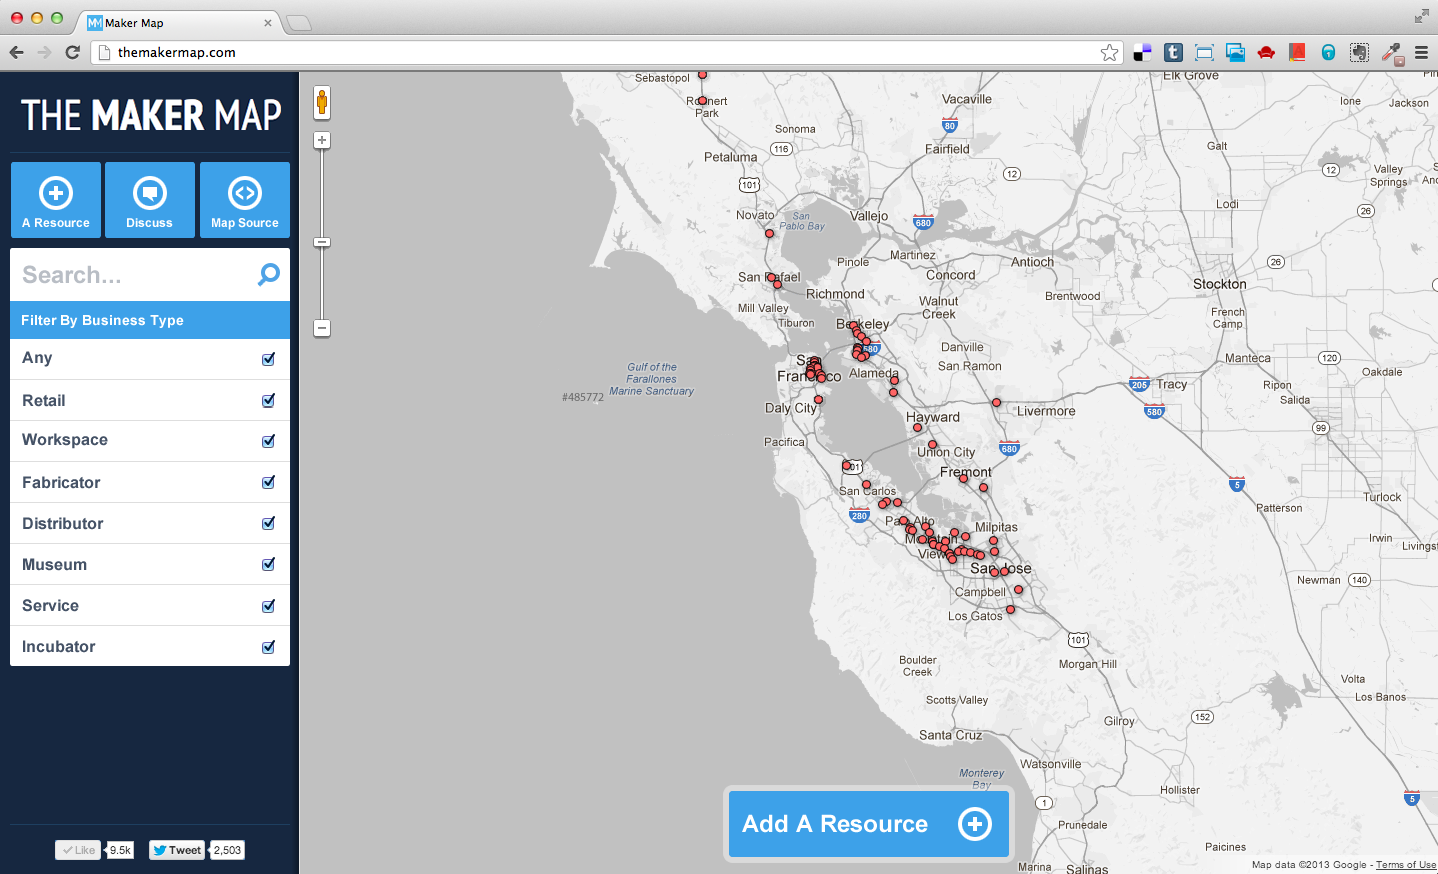The image size is (1438, 874).
Task: Click the teal circle extension icon
Action: (x=1328, y=52)
